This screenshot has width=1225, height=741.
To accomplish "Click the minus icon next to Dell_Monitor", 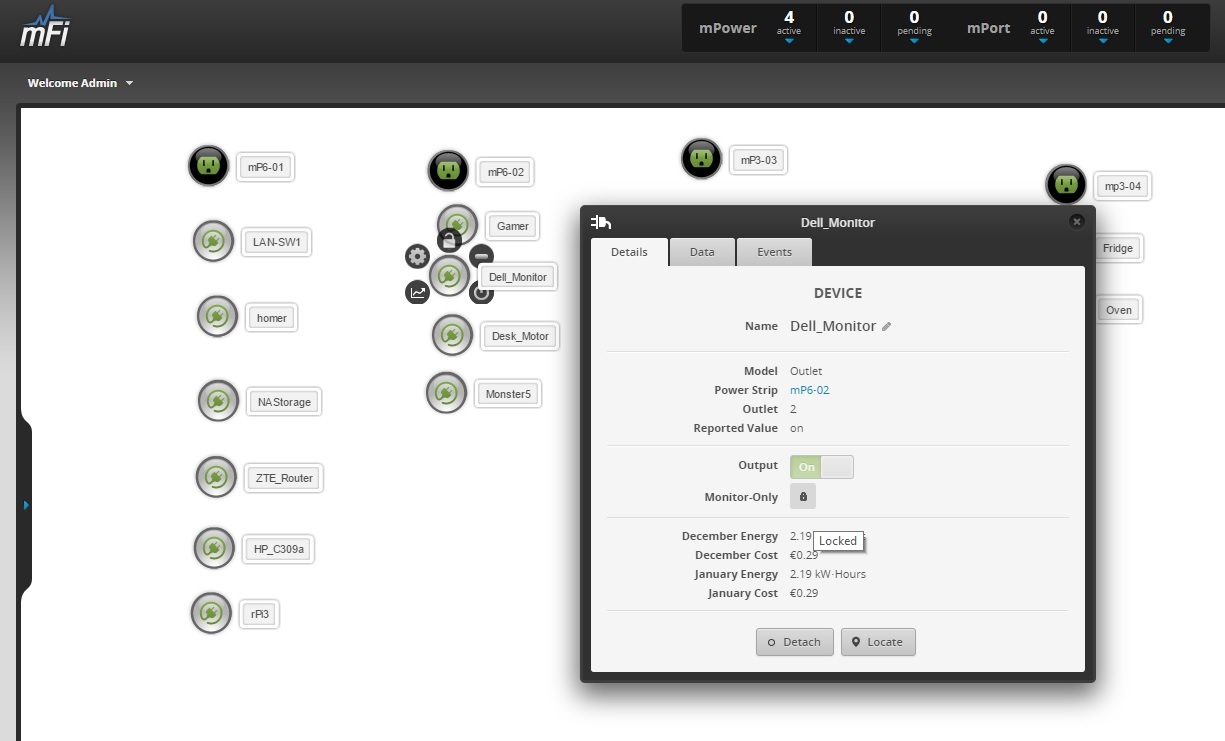I will click(481, 256).
